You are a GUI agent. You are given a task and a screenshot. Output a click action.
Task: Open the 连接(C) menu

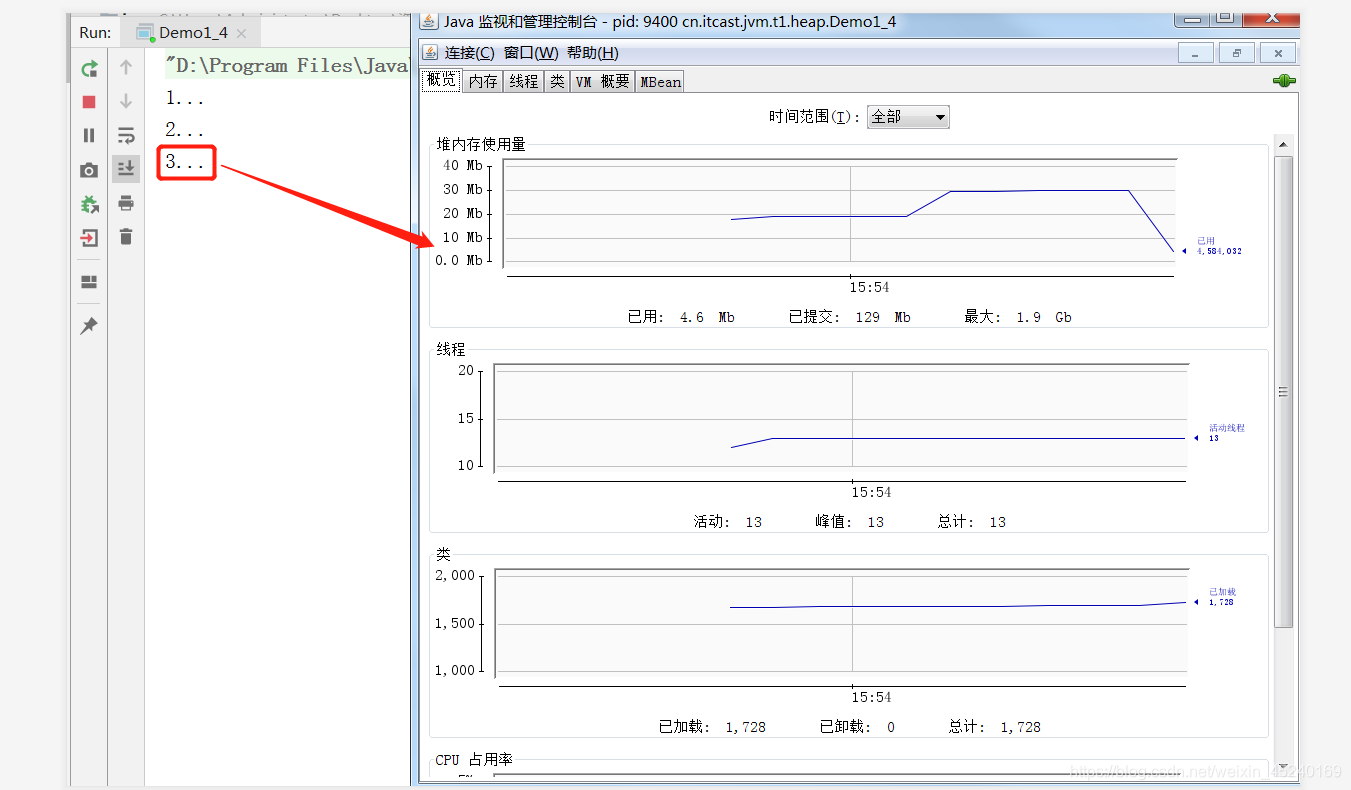(x=470, y=53)
